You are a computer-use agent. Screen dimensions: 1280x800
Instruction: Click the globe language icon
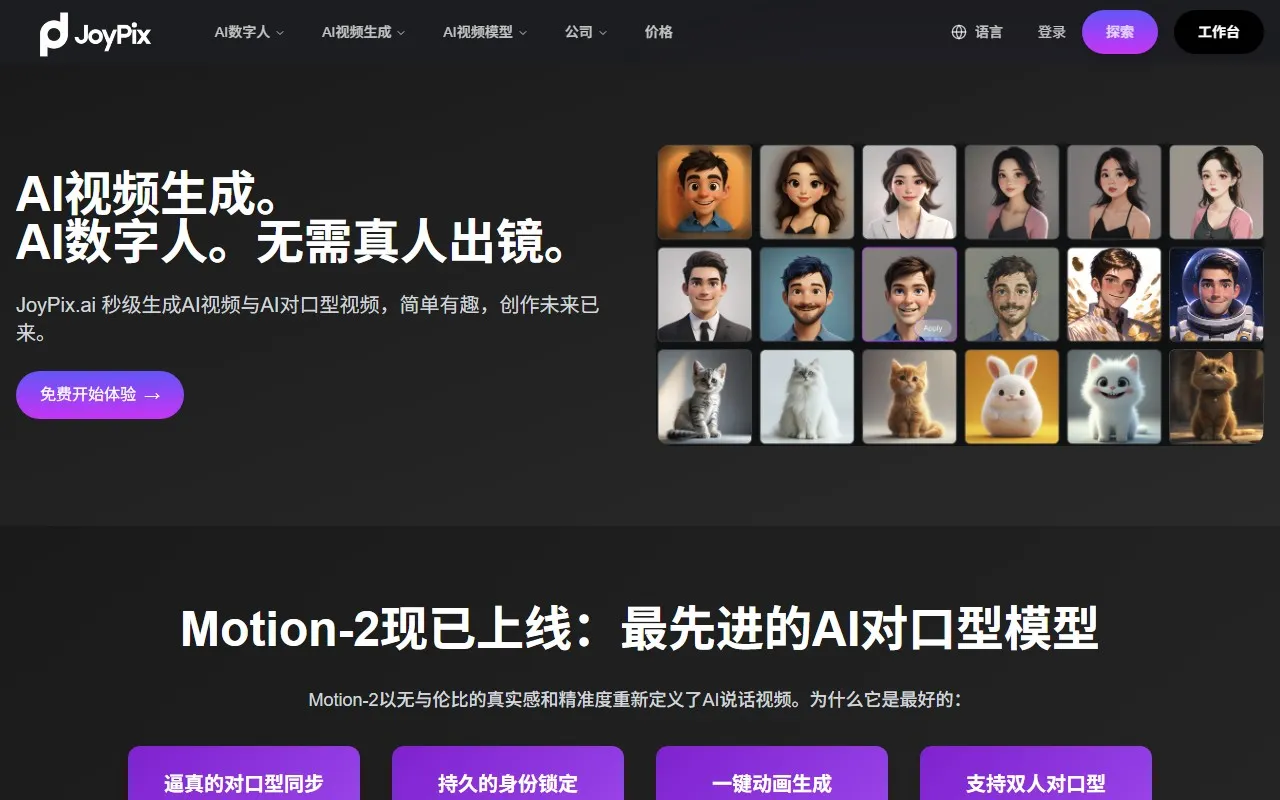pyautogui.click(x=959, y=32)
